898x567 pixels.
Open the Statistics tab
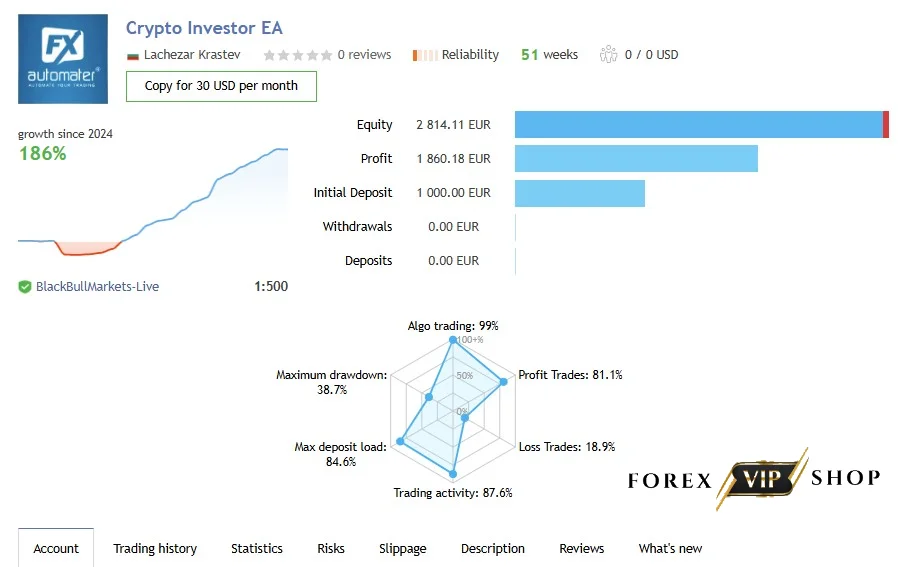click(257, 548)
